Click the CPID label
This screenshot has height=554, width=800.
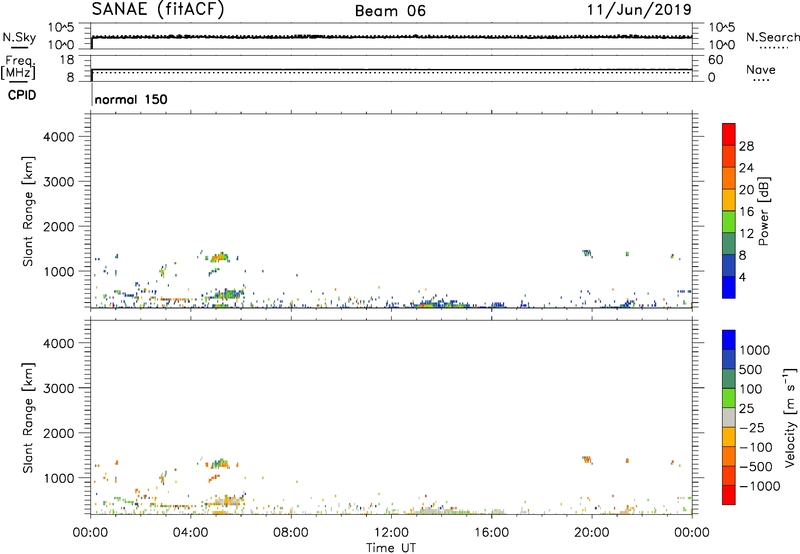point(22,95)
